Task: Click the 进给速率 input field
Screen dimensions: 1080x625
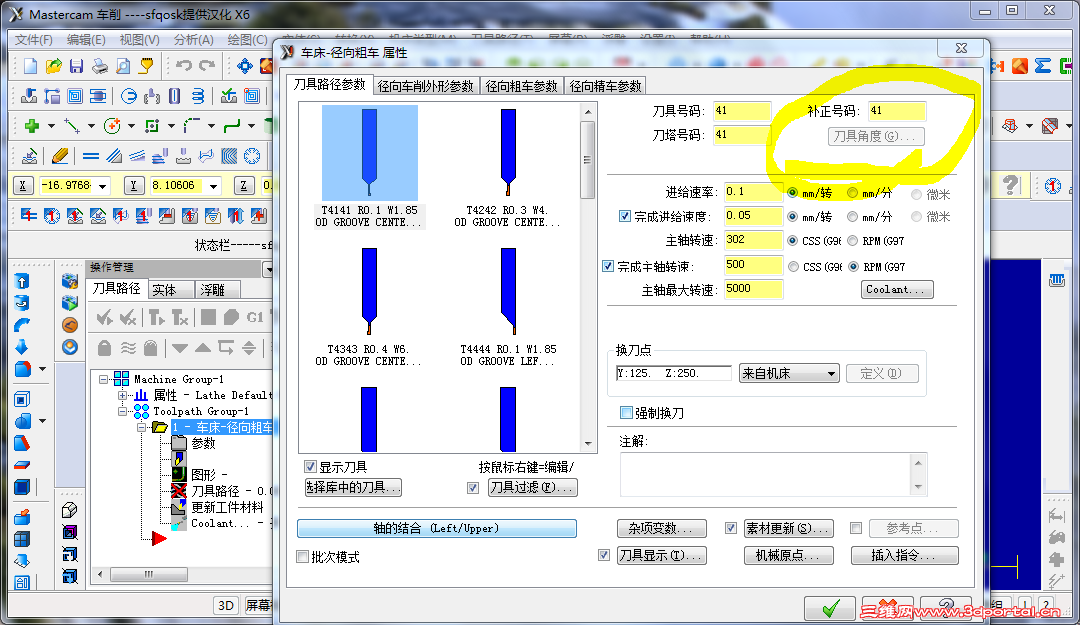Action: click(x=754, y=192)
